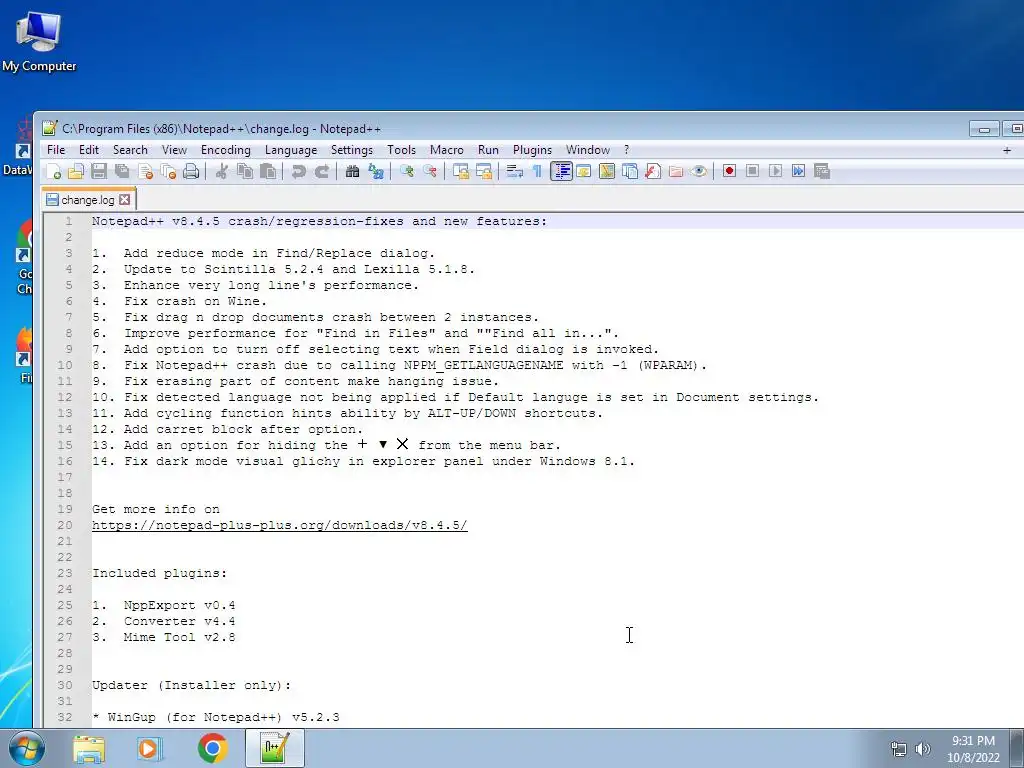Screen dimensions: 1024x768
Task: Open the Find dialog via the binoculars icon
Action: pyautogui.click(x=353, y=171)
